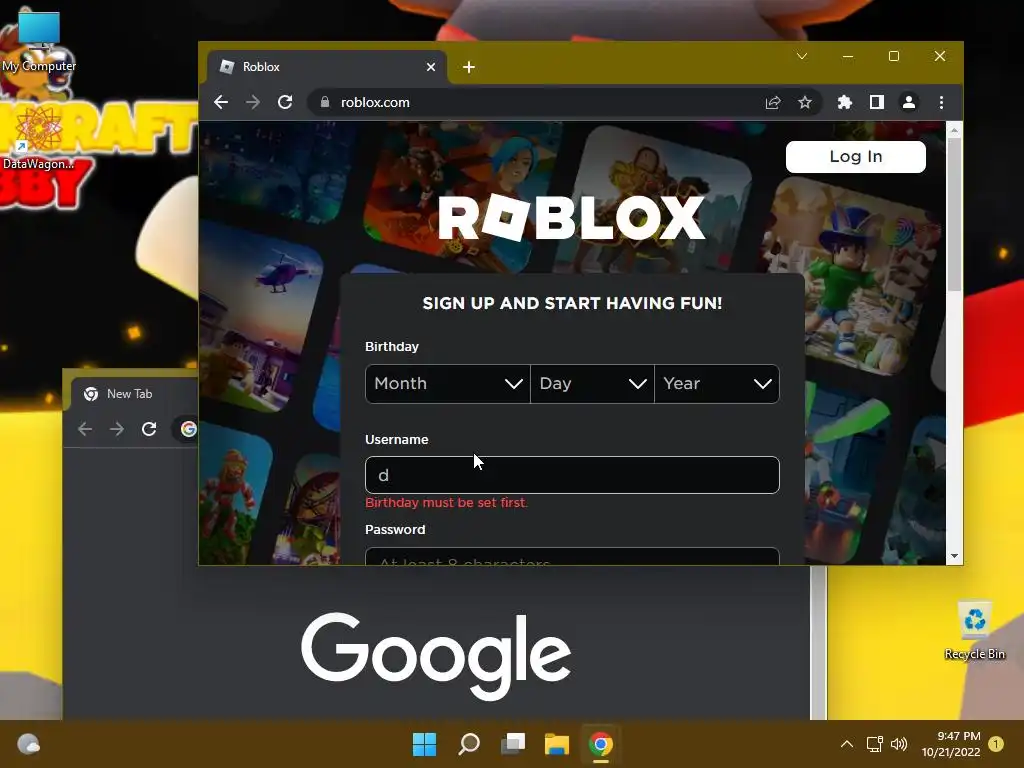Select the Recycle Bin desktop icon
This screenshot has height=768, width=1024.
[974, 630]
